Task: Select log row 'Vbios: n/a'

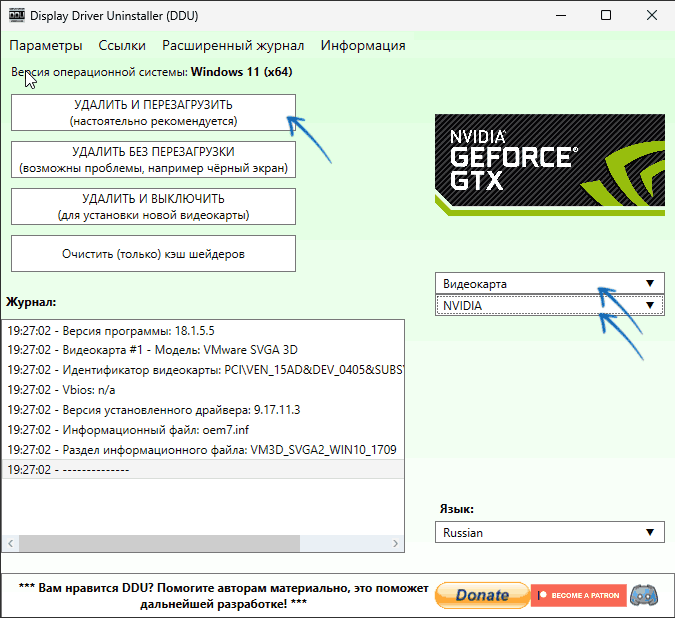Action: click(203, 390)
